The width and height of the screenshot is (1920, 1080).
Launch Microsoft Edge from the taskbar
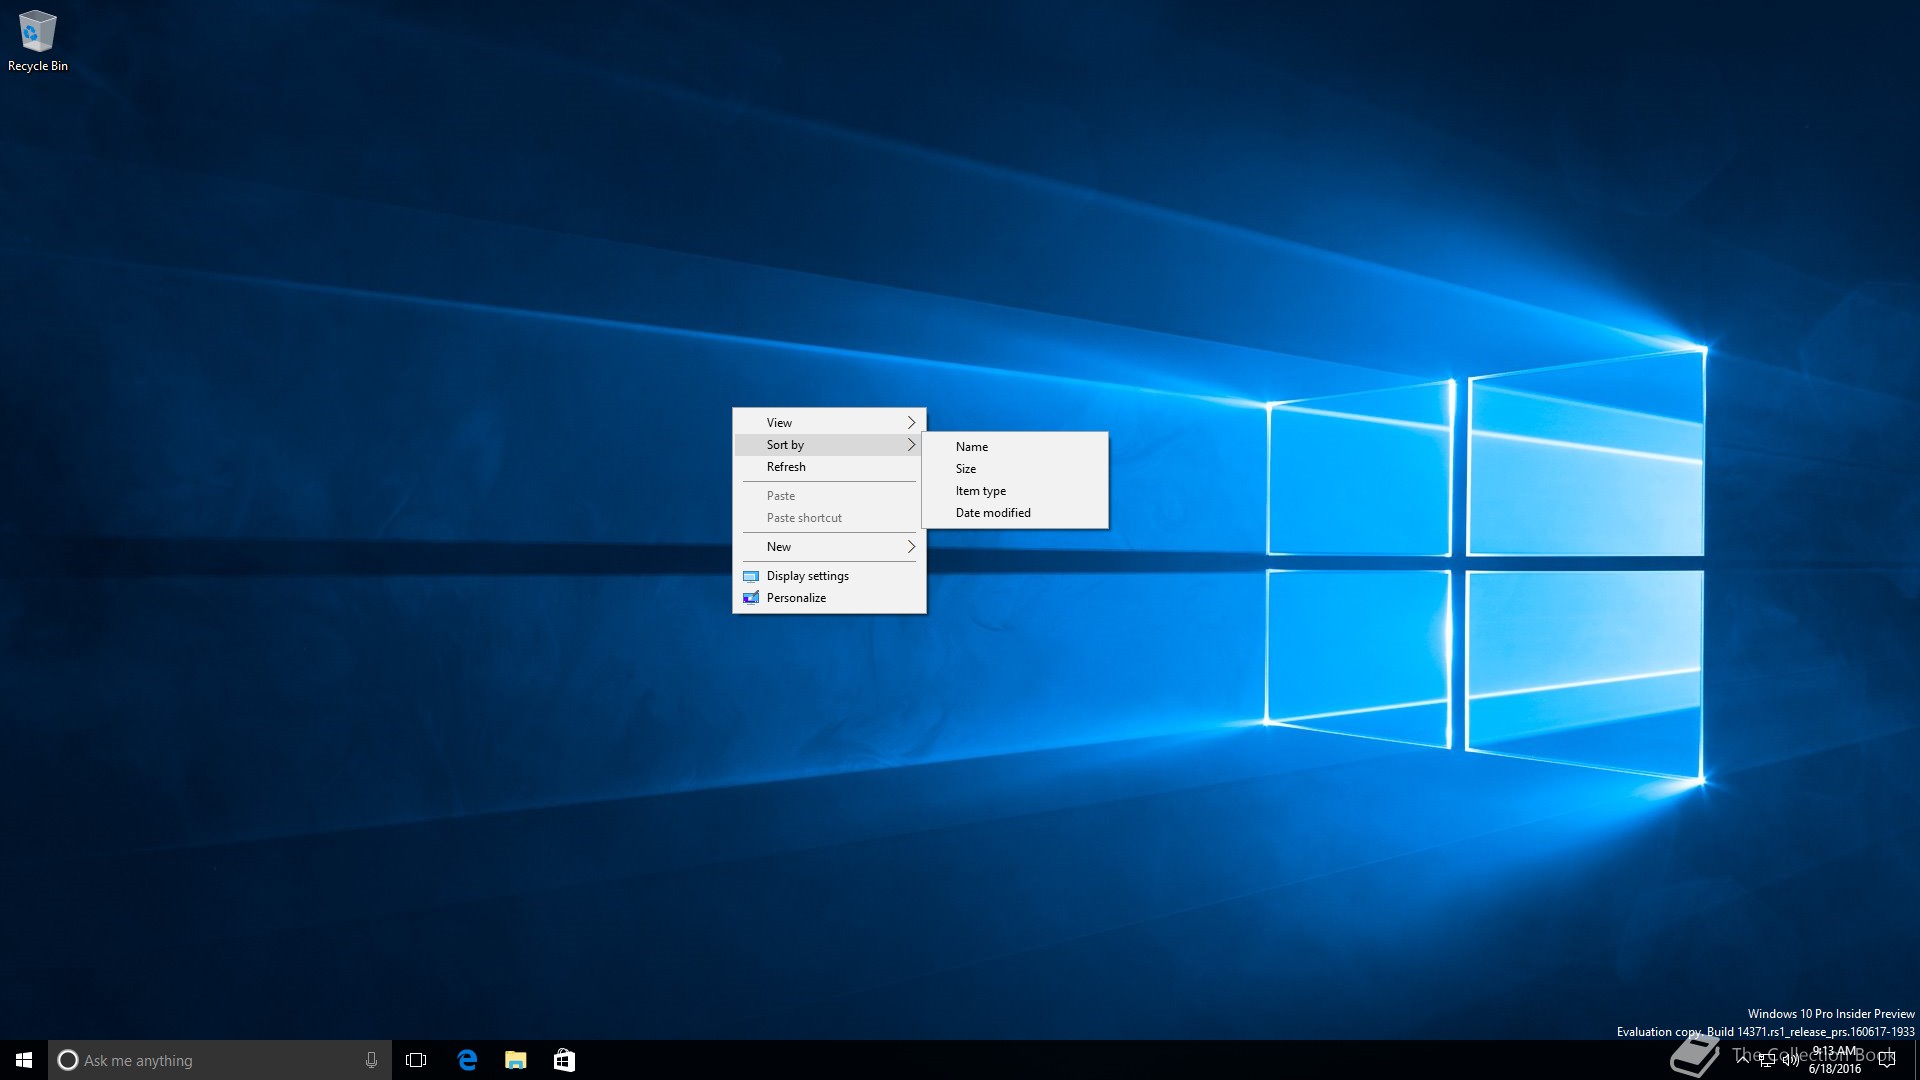pyautogui.click(x=467, y=1060)
